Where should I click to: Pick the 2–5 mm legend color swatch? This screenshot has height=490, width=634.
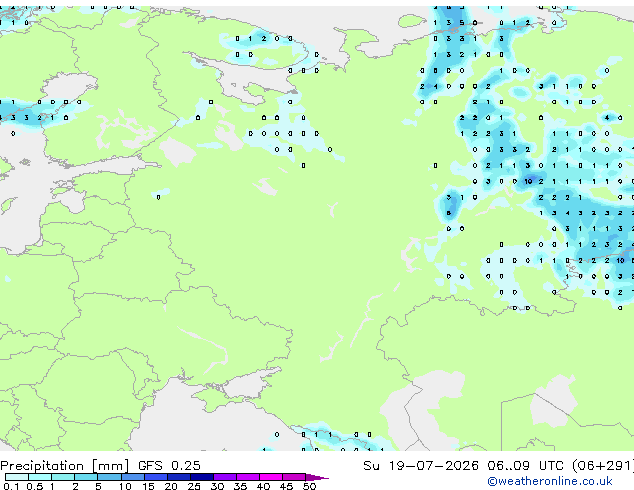pyautogui.click(x=86, y=477)
